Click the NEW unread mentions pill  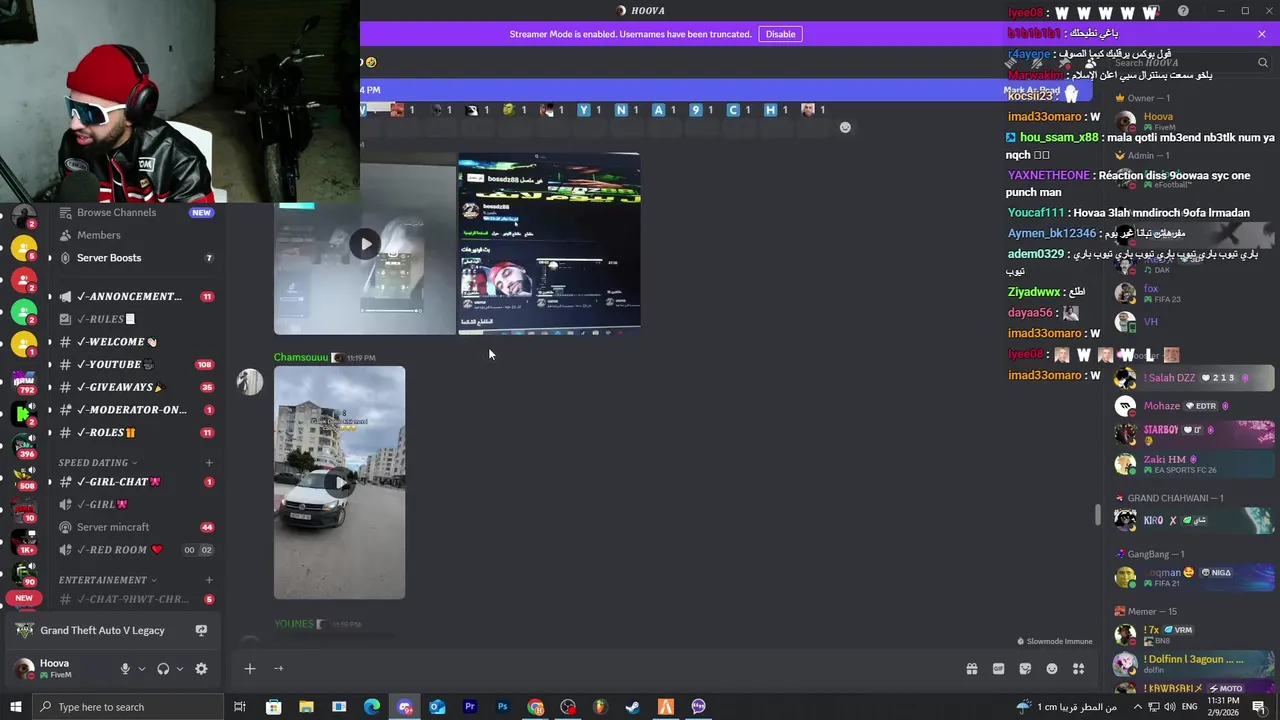pyautogui.click(x=24, y=598)
